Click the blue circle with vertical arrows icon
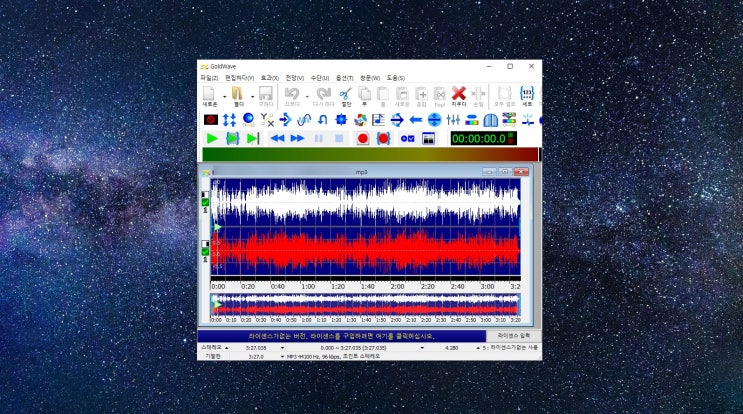This screenshot has width=743, height=414. pos(434,120)
